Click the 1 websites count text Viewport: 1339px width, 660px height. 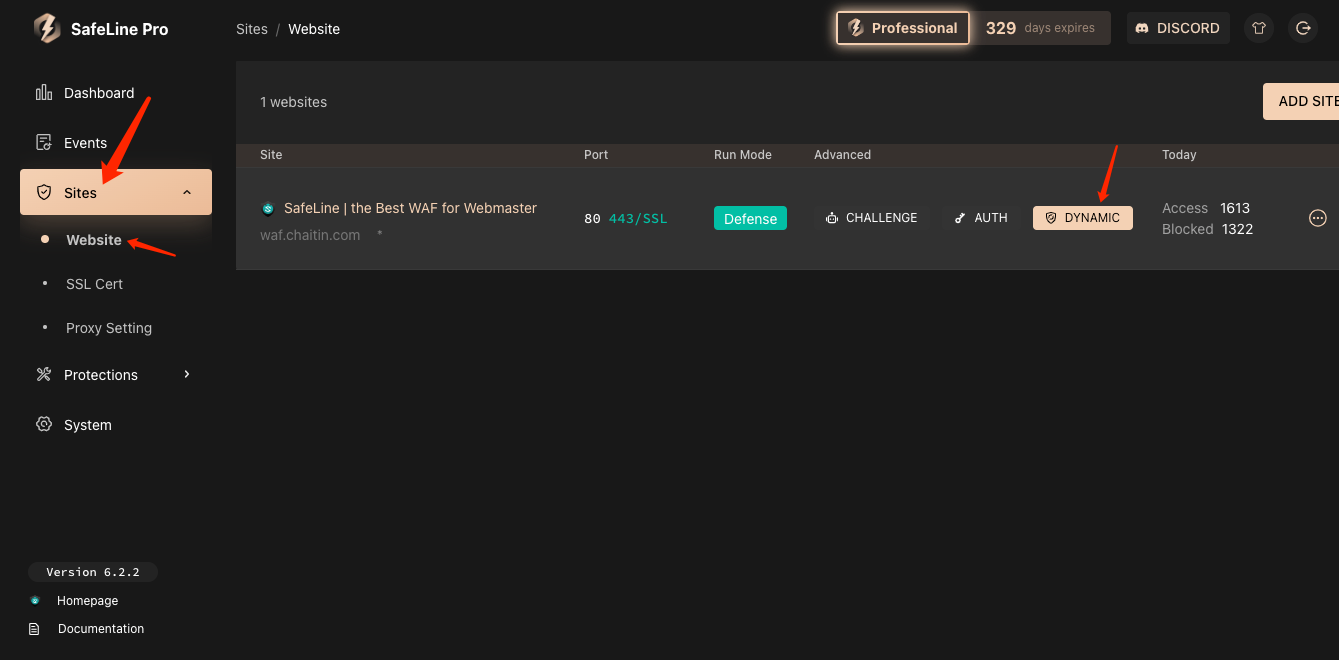click(293, 102)
